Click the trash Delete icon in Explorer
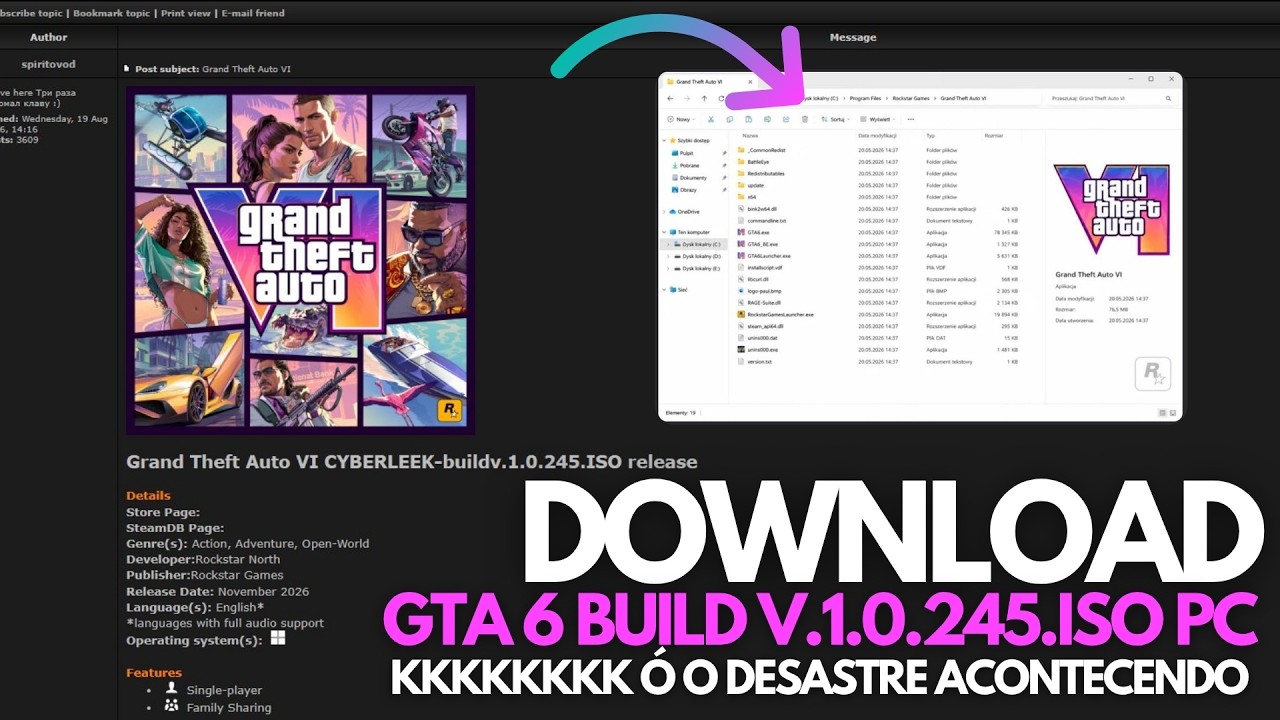1280x720 pixels. point(805,119)
